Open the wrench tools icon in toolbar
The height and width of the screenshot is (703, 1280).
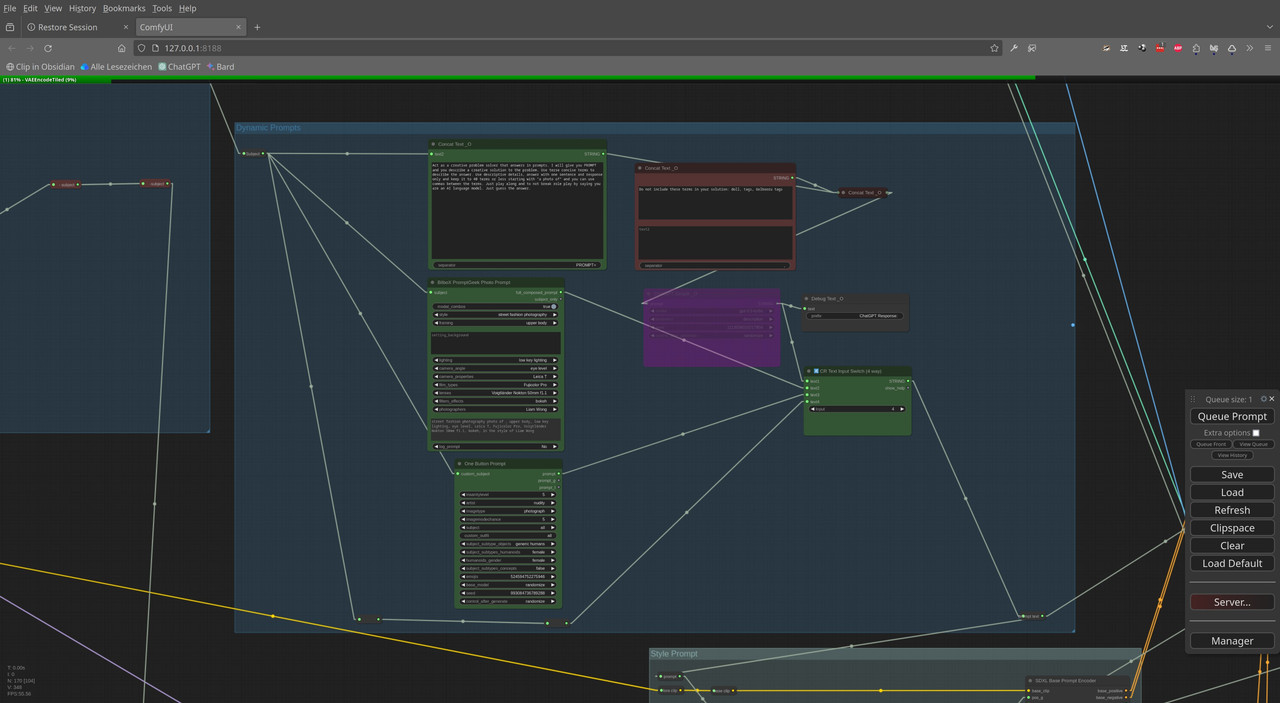1014,48
